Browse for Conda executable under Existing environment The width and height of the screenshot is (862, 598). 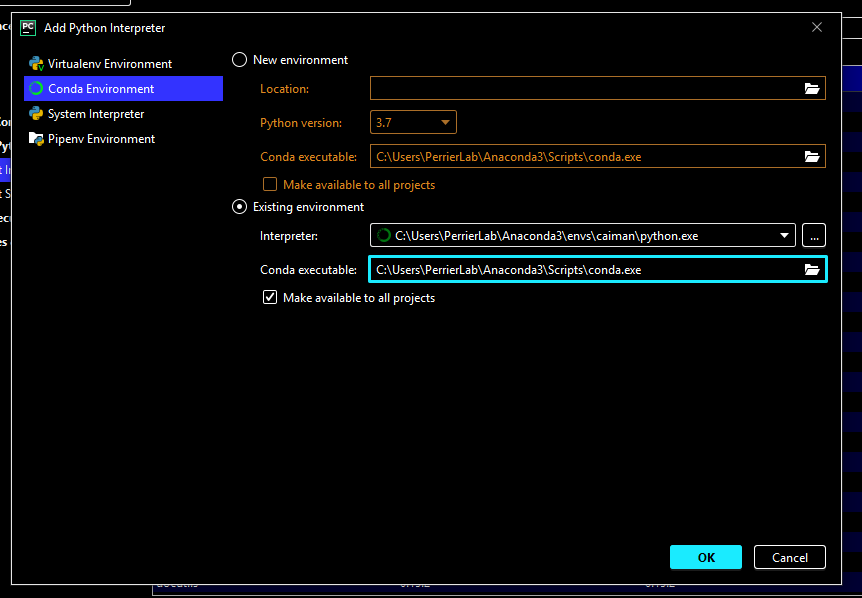click(812, 269)
